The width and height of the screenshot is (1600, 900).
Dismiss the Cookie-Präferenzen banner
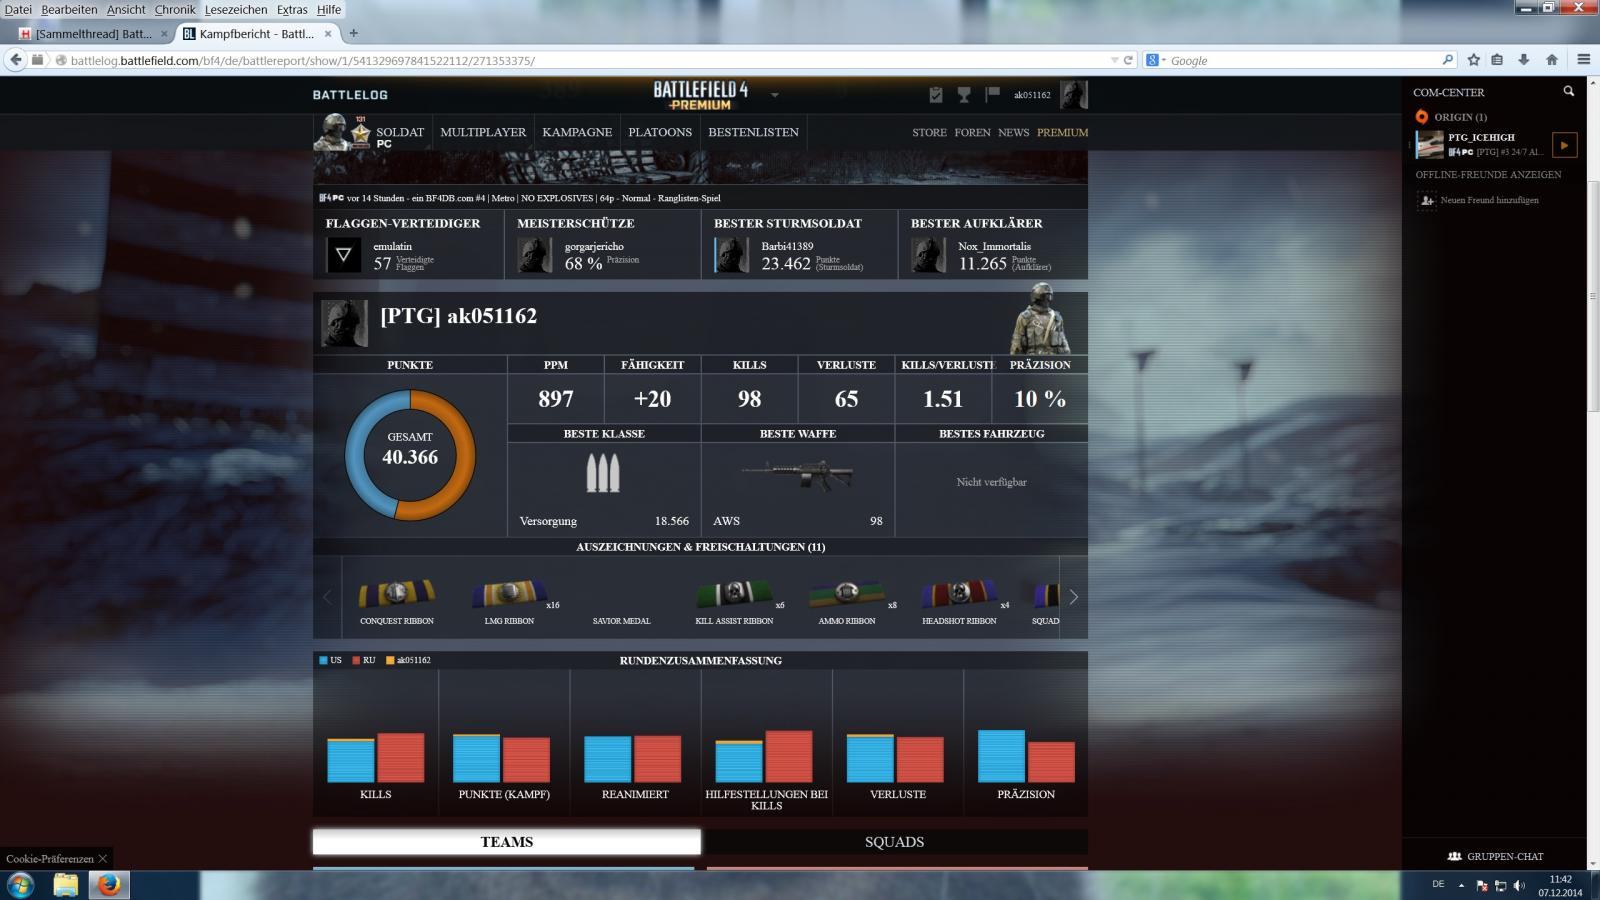click(102, 858)
